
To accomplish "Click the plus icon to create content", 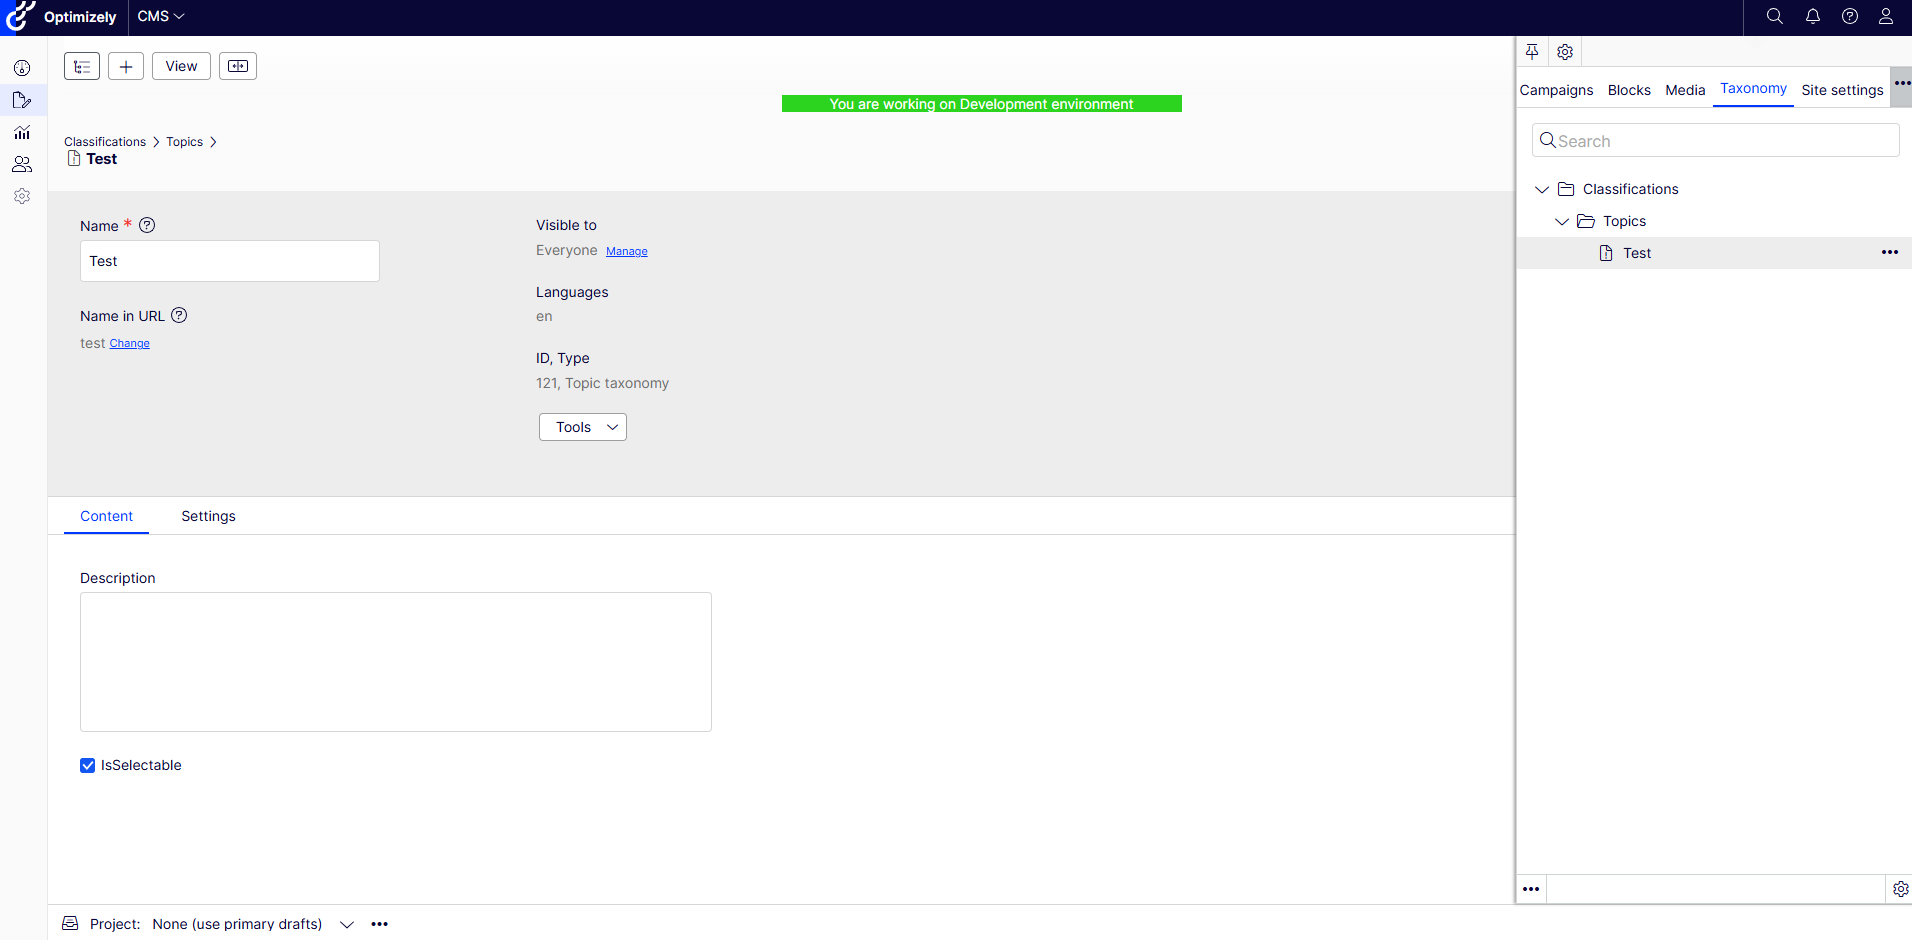I will (x=126, y=66).
